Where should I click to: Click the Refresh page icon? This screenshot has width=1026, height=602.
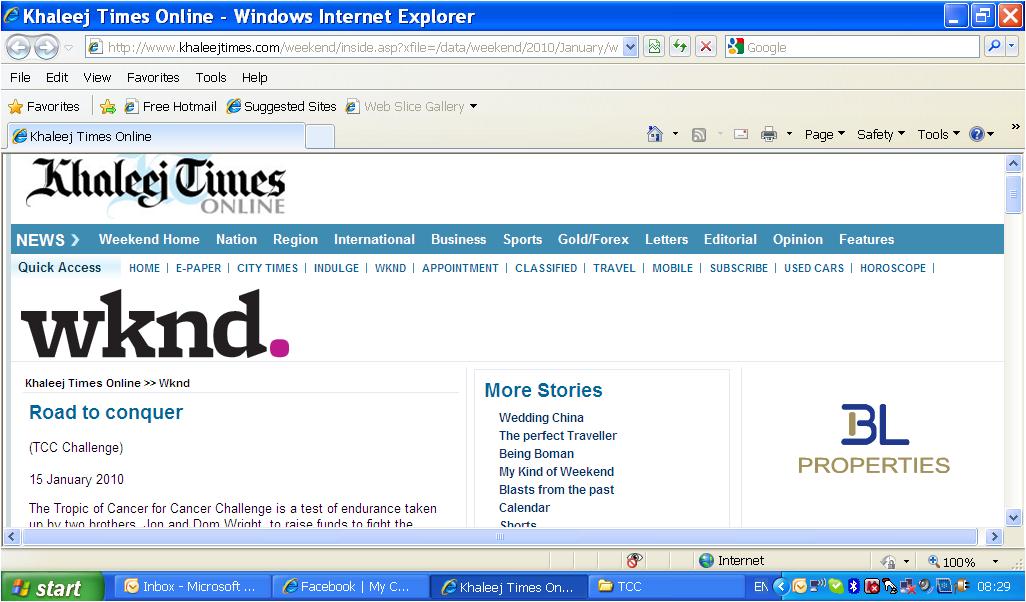click(x=680, y=47)
